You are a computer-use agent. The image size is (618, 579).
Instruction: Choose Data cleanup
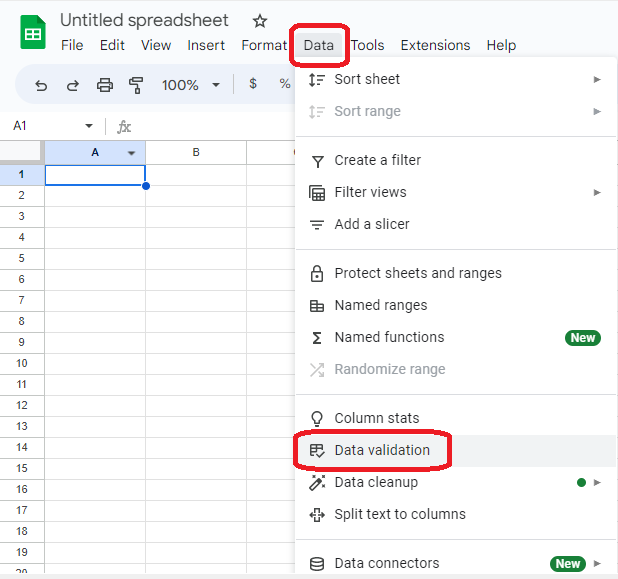coord(456,482)
